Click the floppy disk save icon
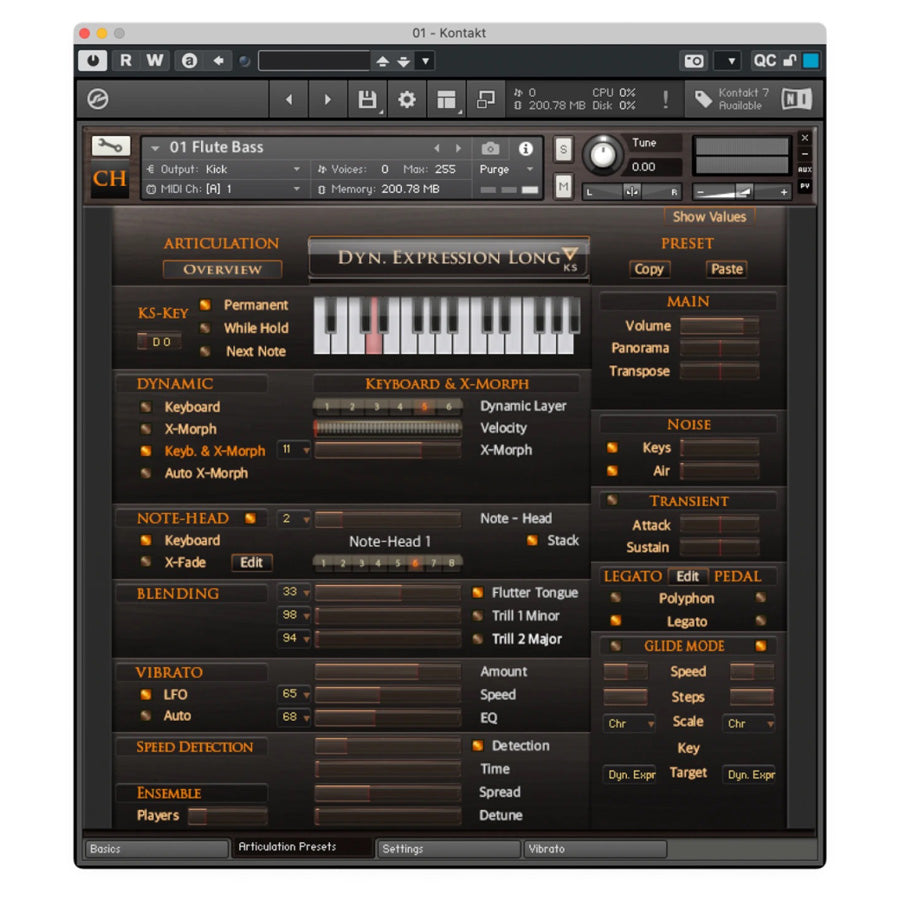The width and height of the screenshot is (900, 900). pyautogui.click(x=367, y=99)
